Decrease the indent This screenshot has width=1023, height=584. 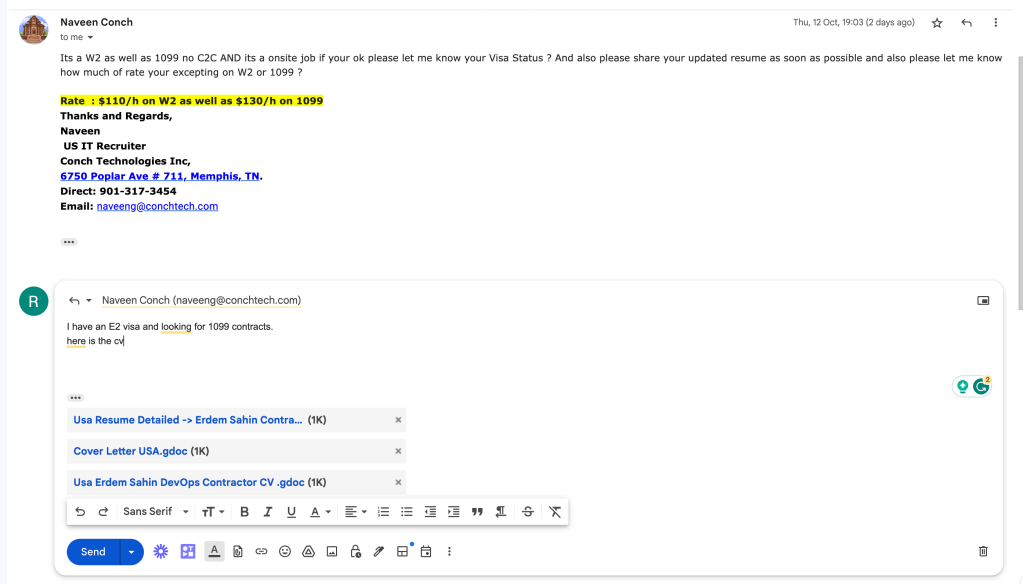430,512
